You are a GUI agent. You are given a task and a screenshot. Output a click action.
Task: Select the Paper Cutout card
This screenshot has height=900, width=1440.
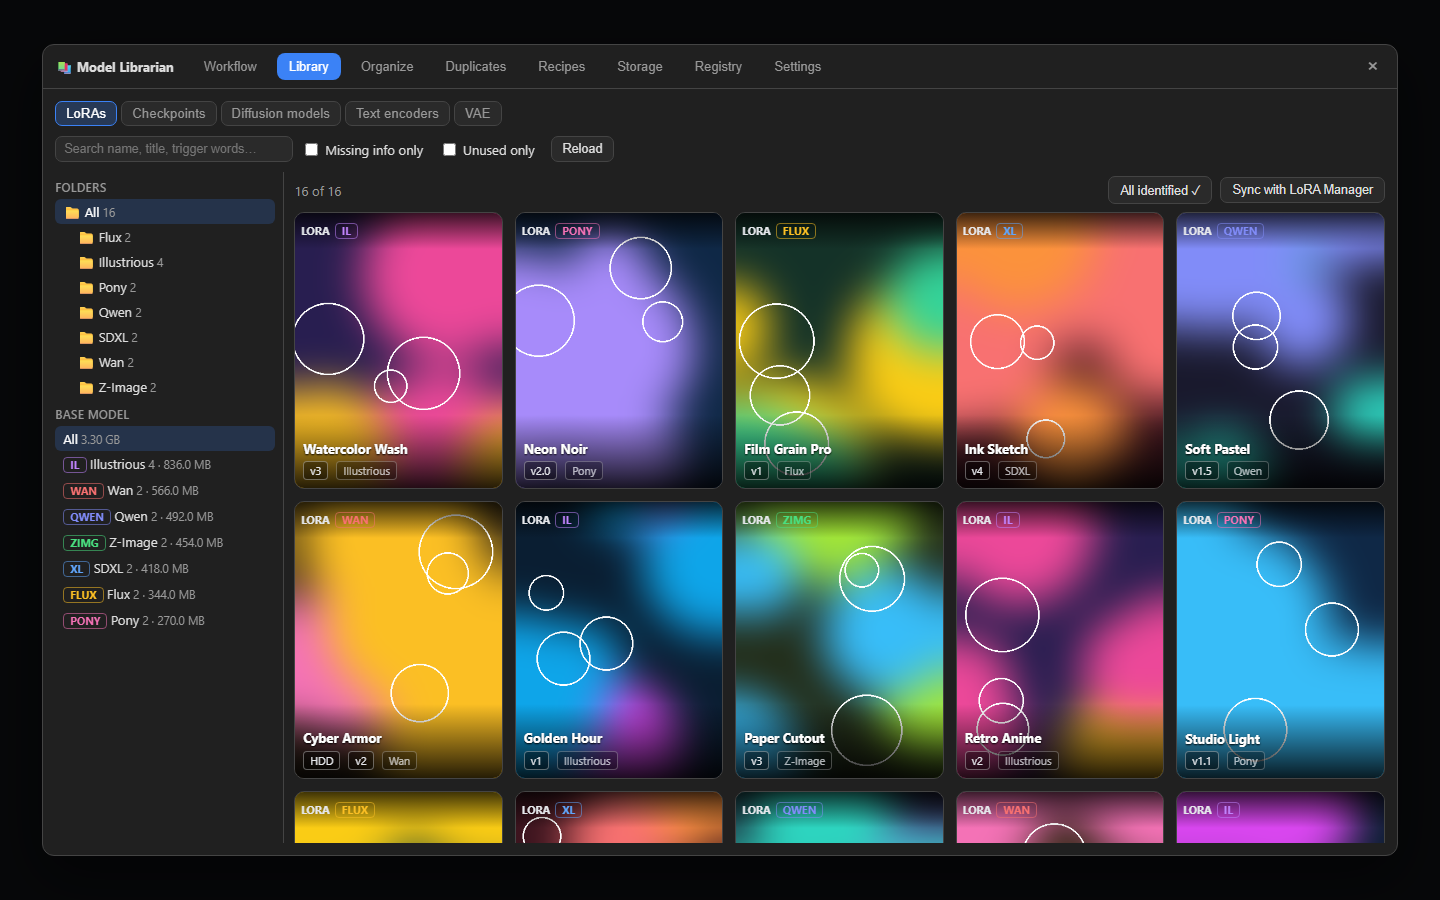(839, 640)
